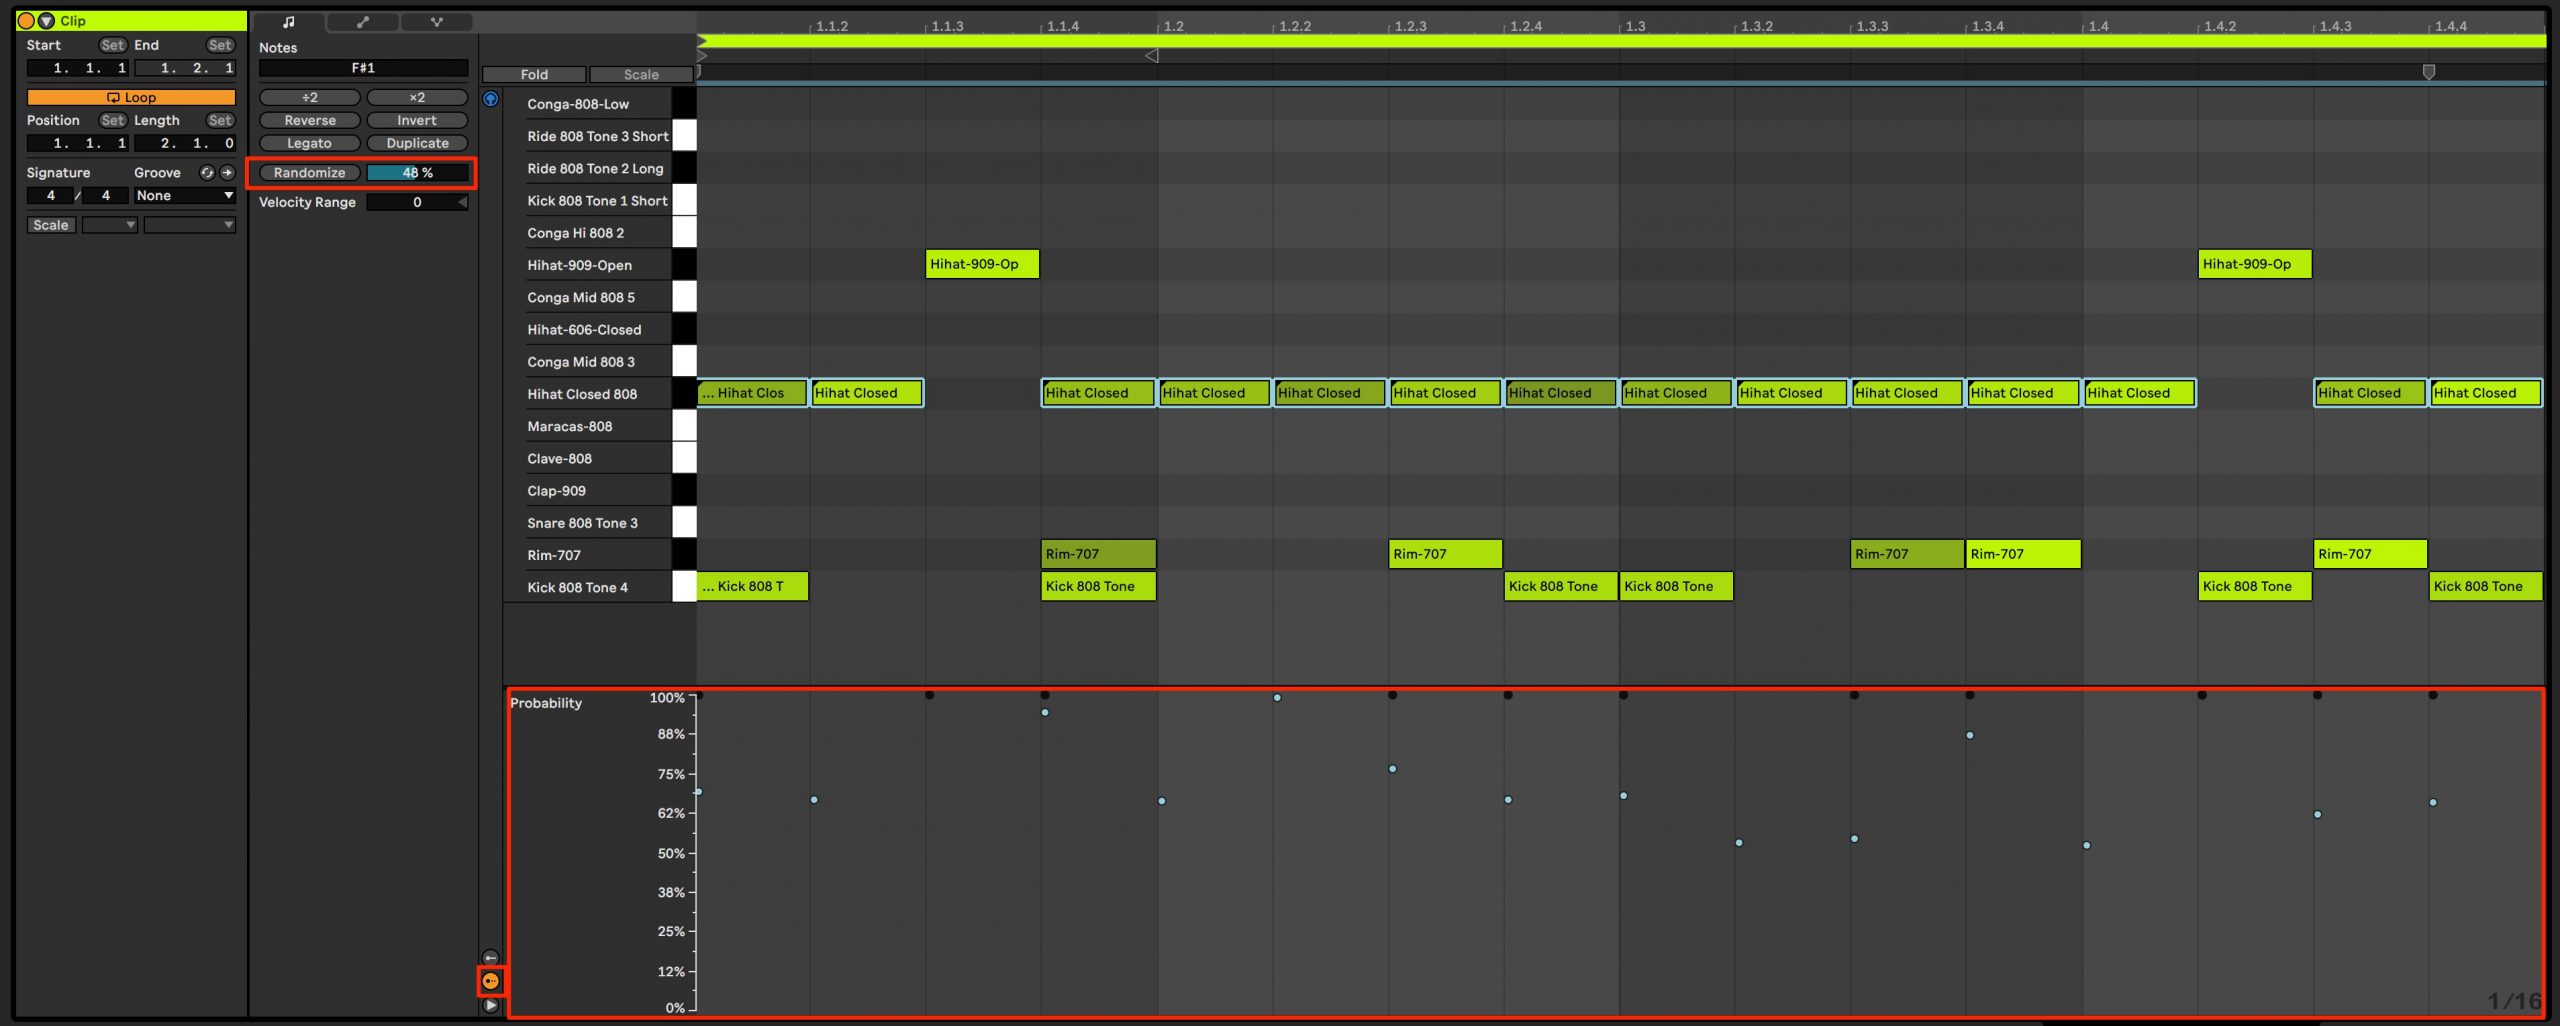Image resolution: width=2560 pixels, height=1026 pixels.
Task: Click the Duplicate loop button
Action: (417, 143)
